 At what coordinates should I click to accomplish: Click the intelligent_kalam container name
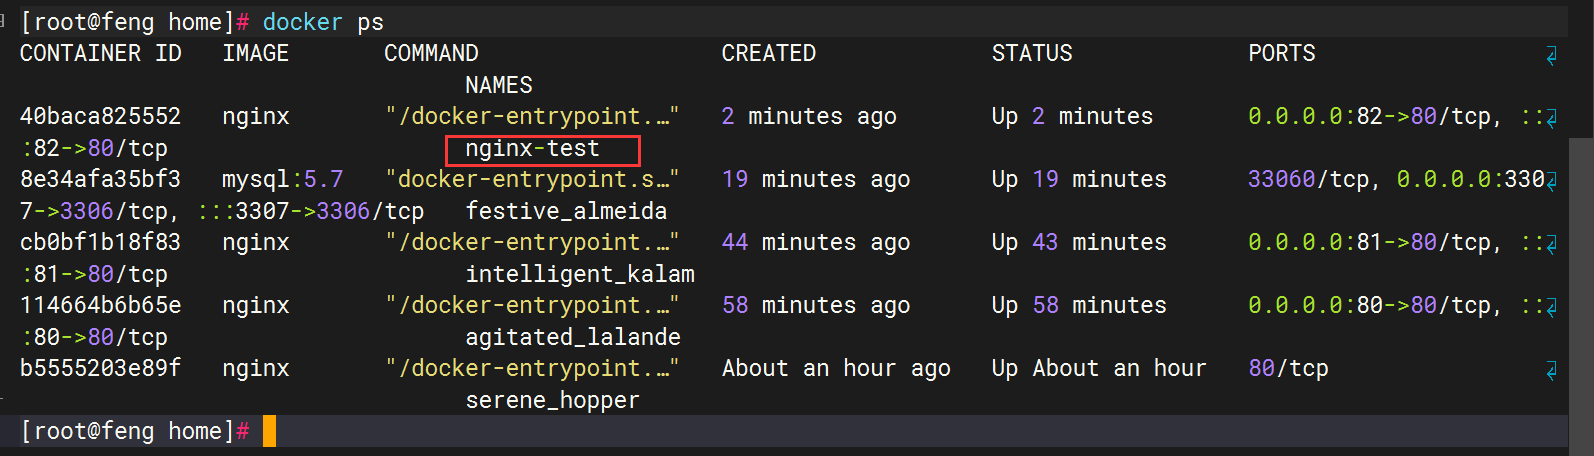coord(580,275)
